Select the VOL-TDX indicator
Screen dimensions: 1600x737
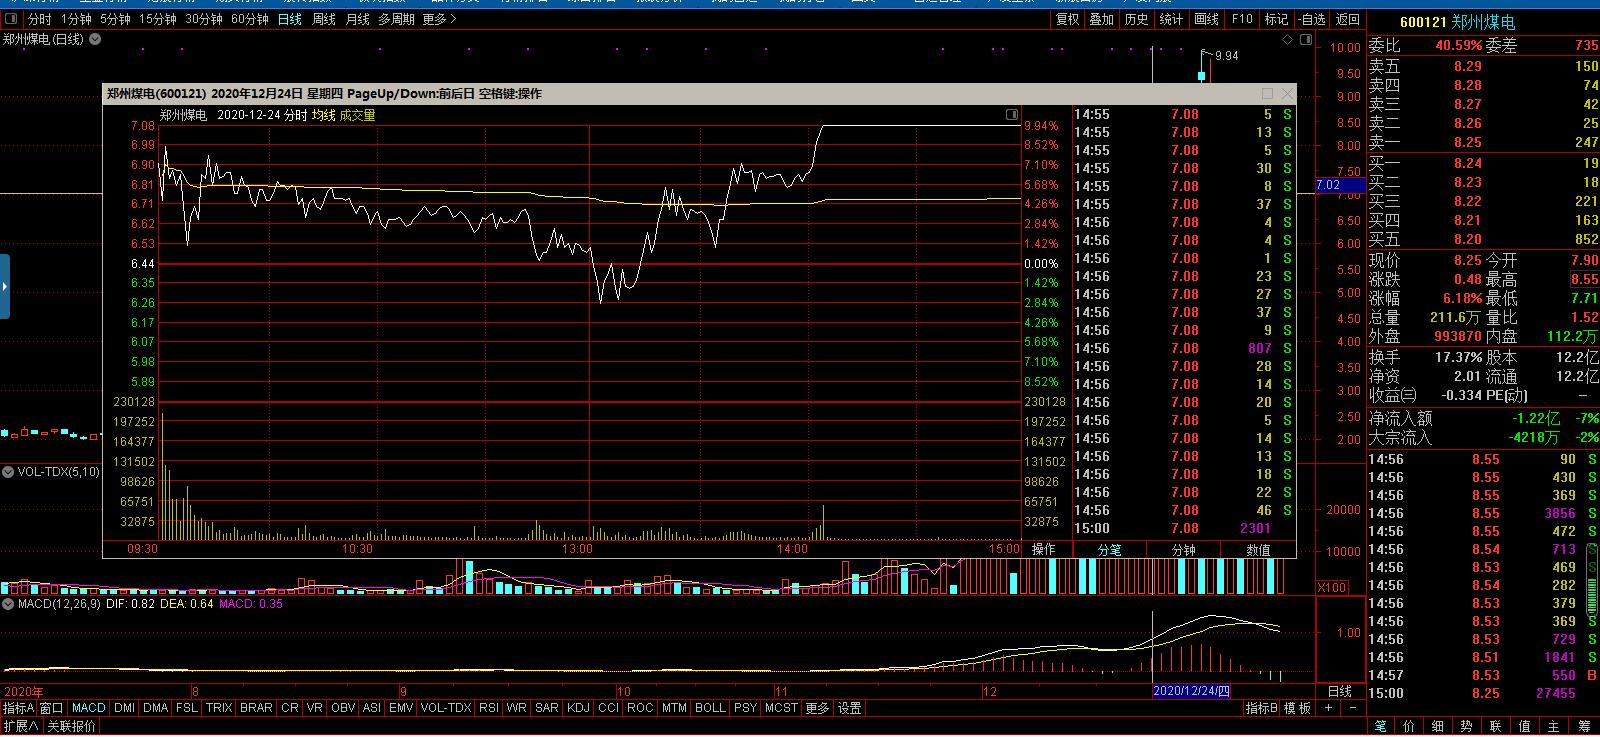point(446,708)
